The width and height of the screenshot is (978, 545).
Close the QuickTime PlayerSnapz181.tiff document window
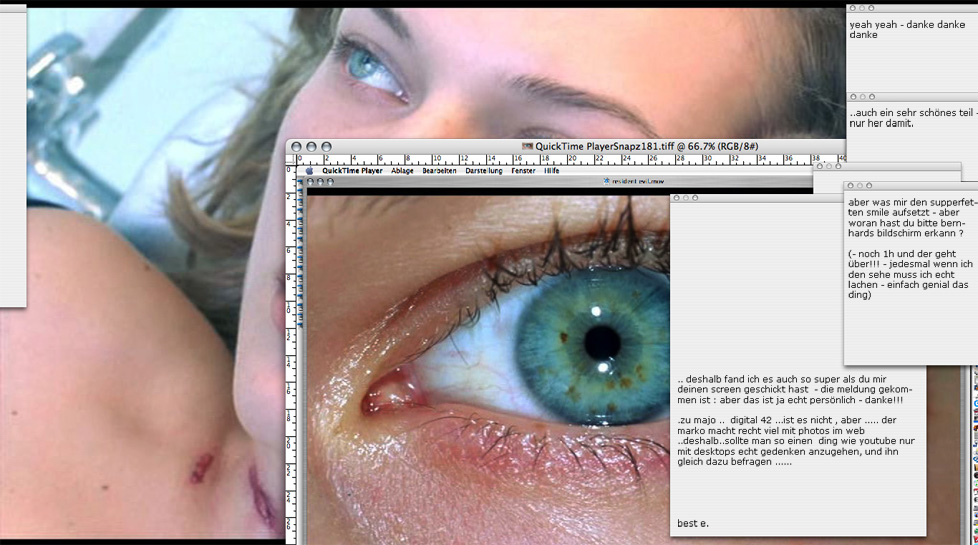[x=296, y=147]
